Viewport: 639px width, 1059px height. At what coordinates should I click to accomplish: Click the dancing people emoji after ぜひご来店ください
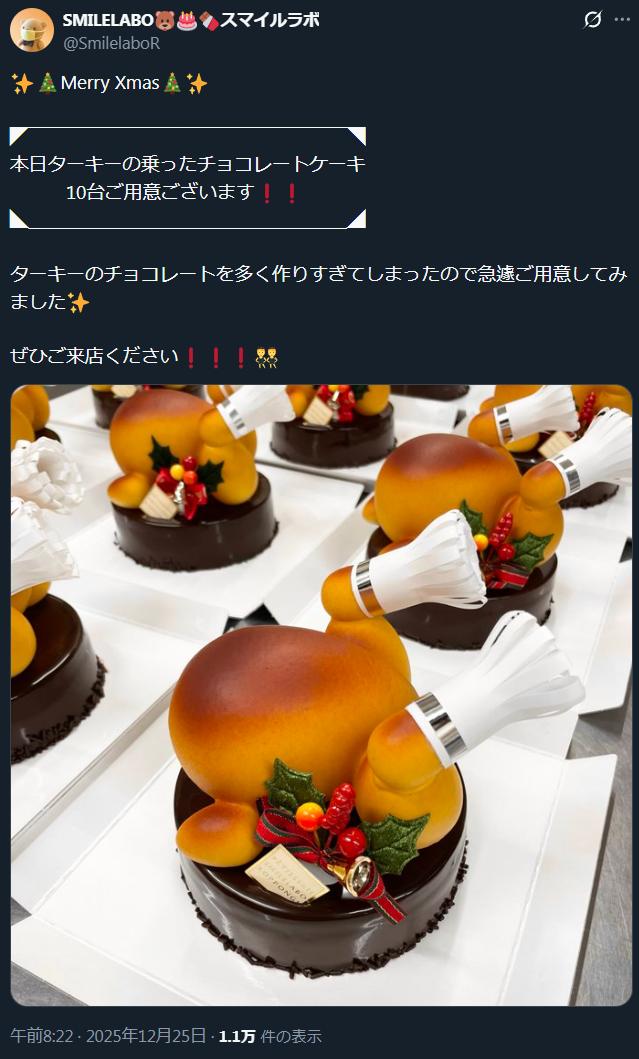[266, 357]
